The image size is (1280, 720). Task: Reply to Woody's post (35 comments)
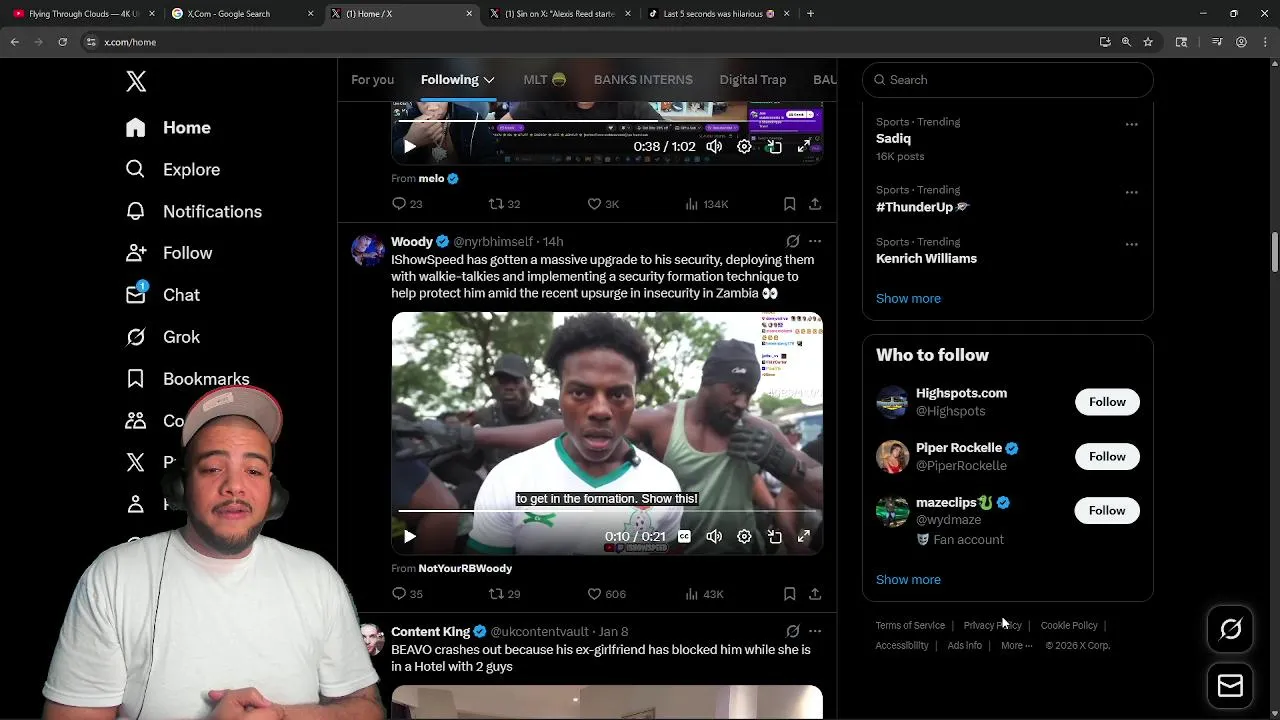407,594
